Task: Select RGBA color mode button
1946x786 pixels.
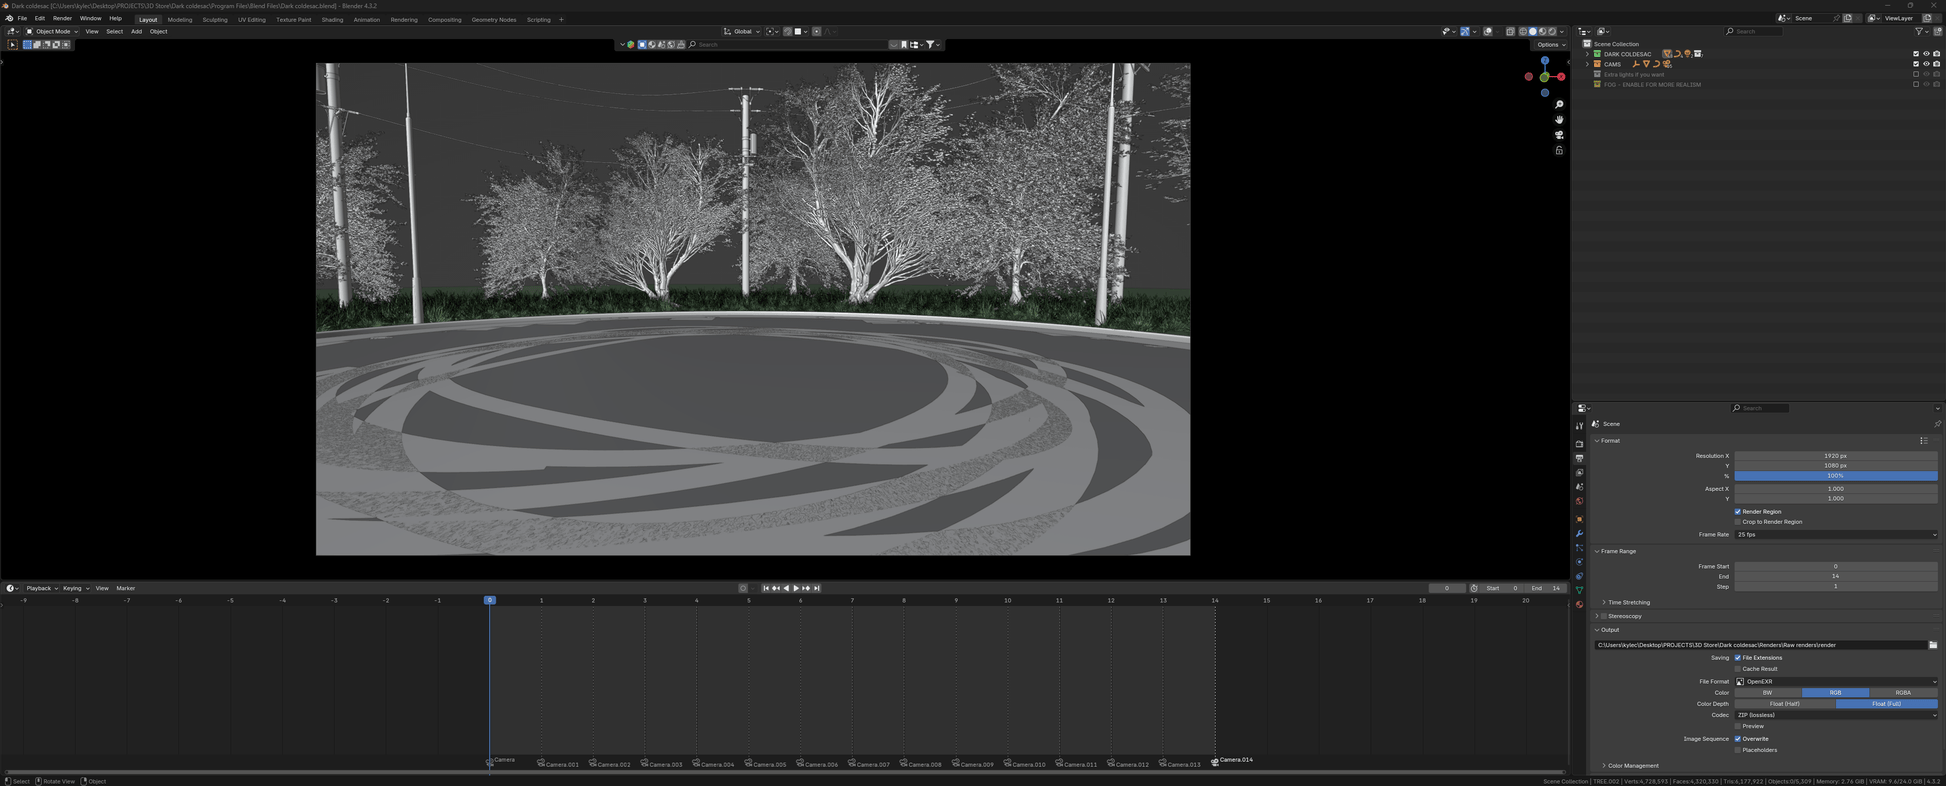Action: 1902,692
